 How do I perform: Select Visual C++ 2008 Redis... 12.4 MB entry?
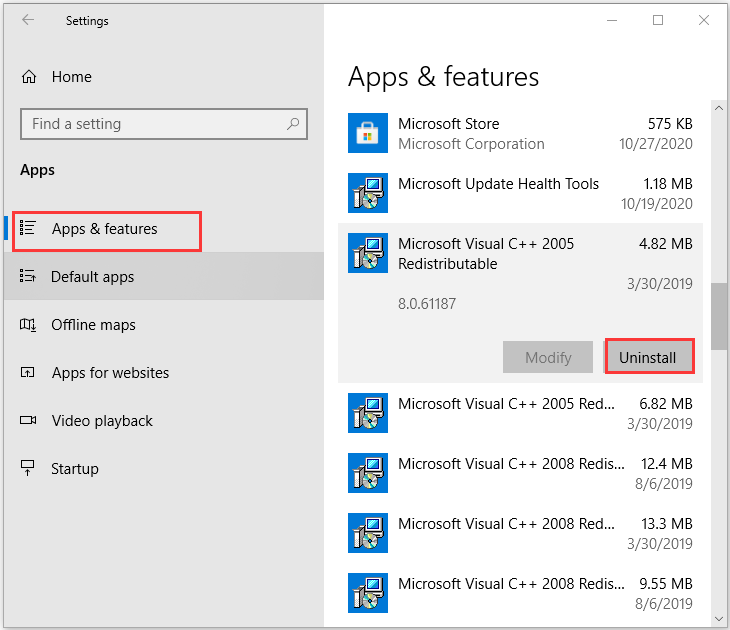[520, 474]
